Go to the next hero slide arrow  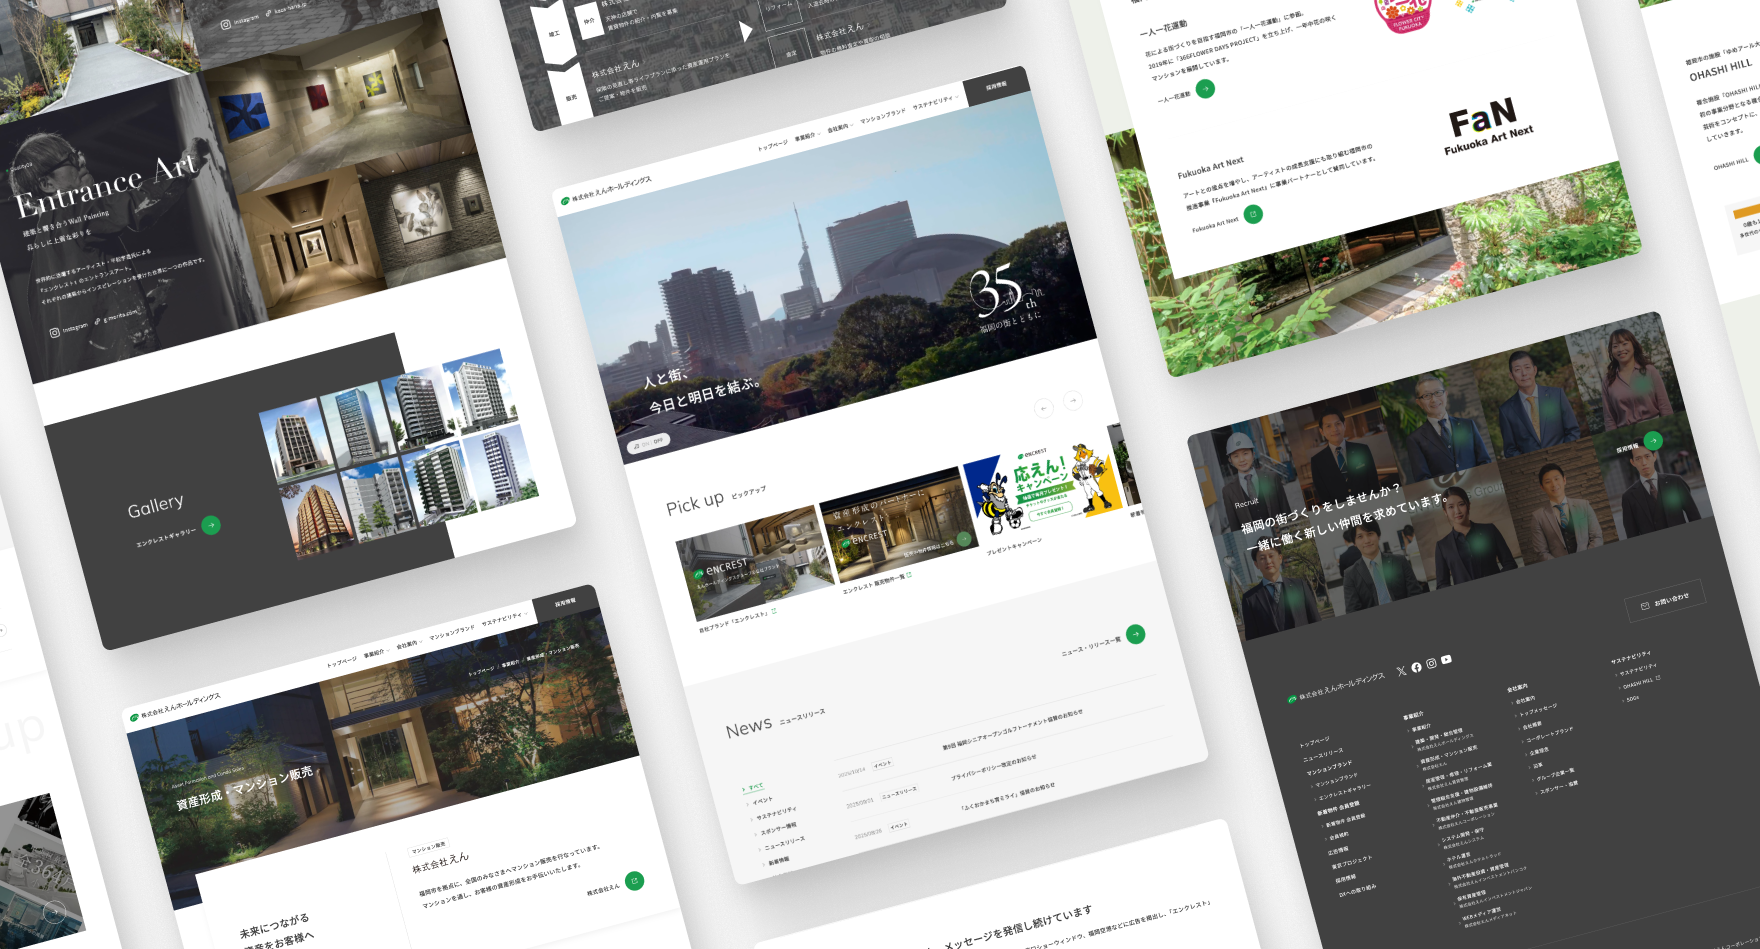pos(1073,400)
